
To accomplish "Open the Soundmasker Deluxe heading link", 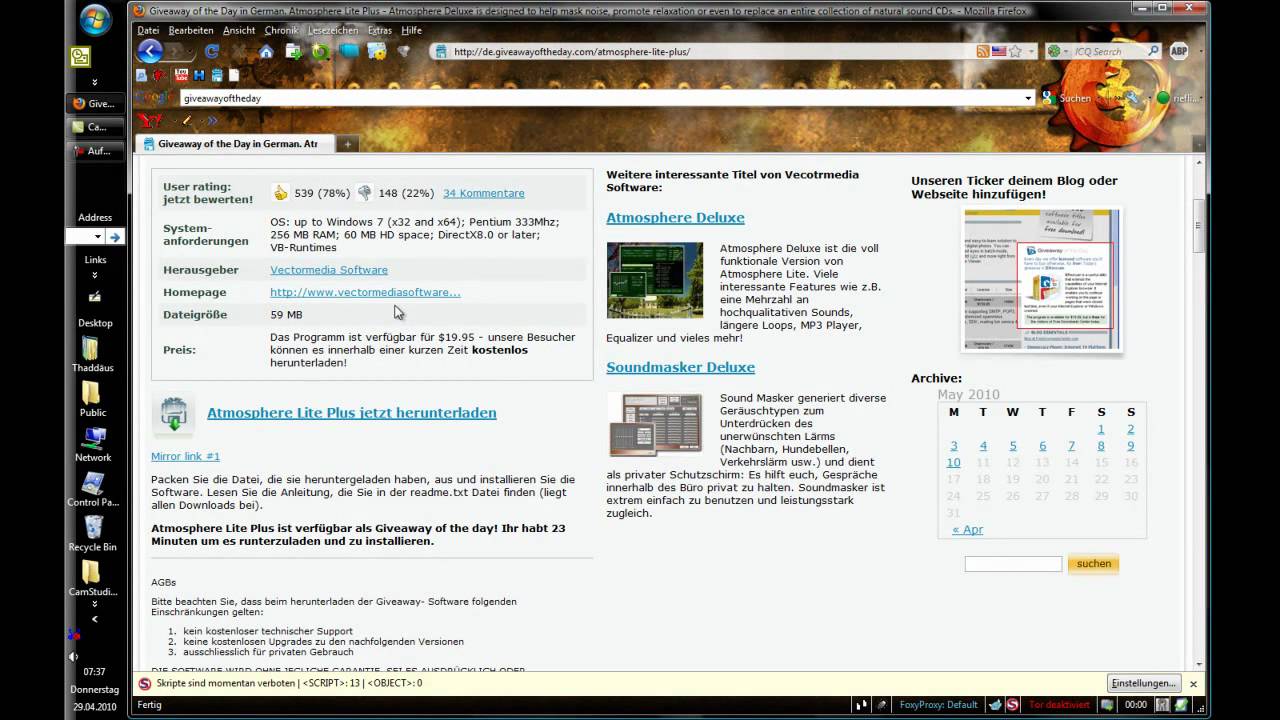I will tap(680, 367).
